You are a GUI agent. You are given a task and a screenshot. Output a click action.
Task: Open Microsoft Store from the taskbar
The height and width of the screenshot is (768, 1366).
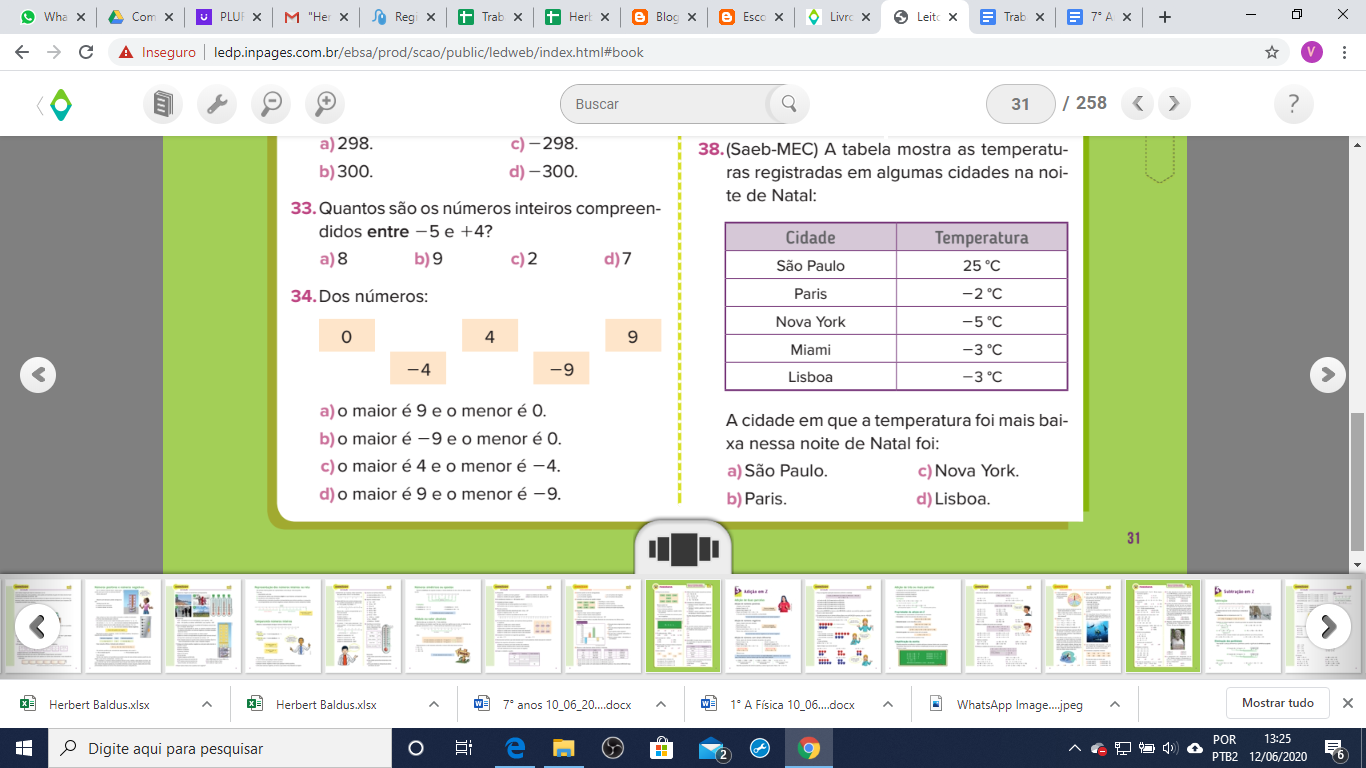[x=662, y=748]
